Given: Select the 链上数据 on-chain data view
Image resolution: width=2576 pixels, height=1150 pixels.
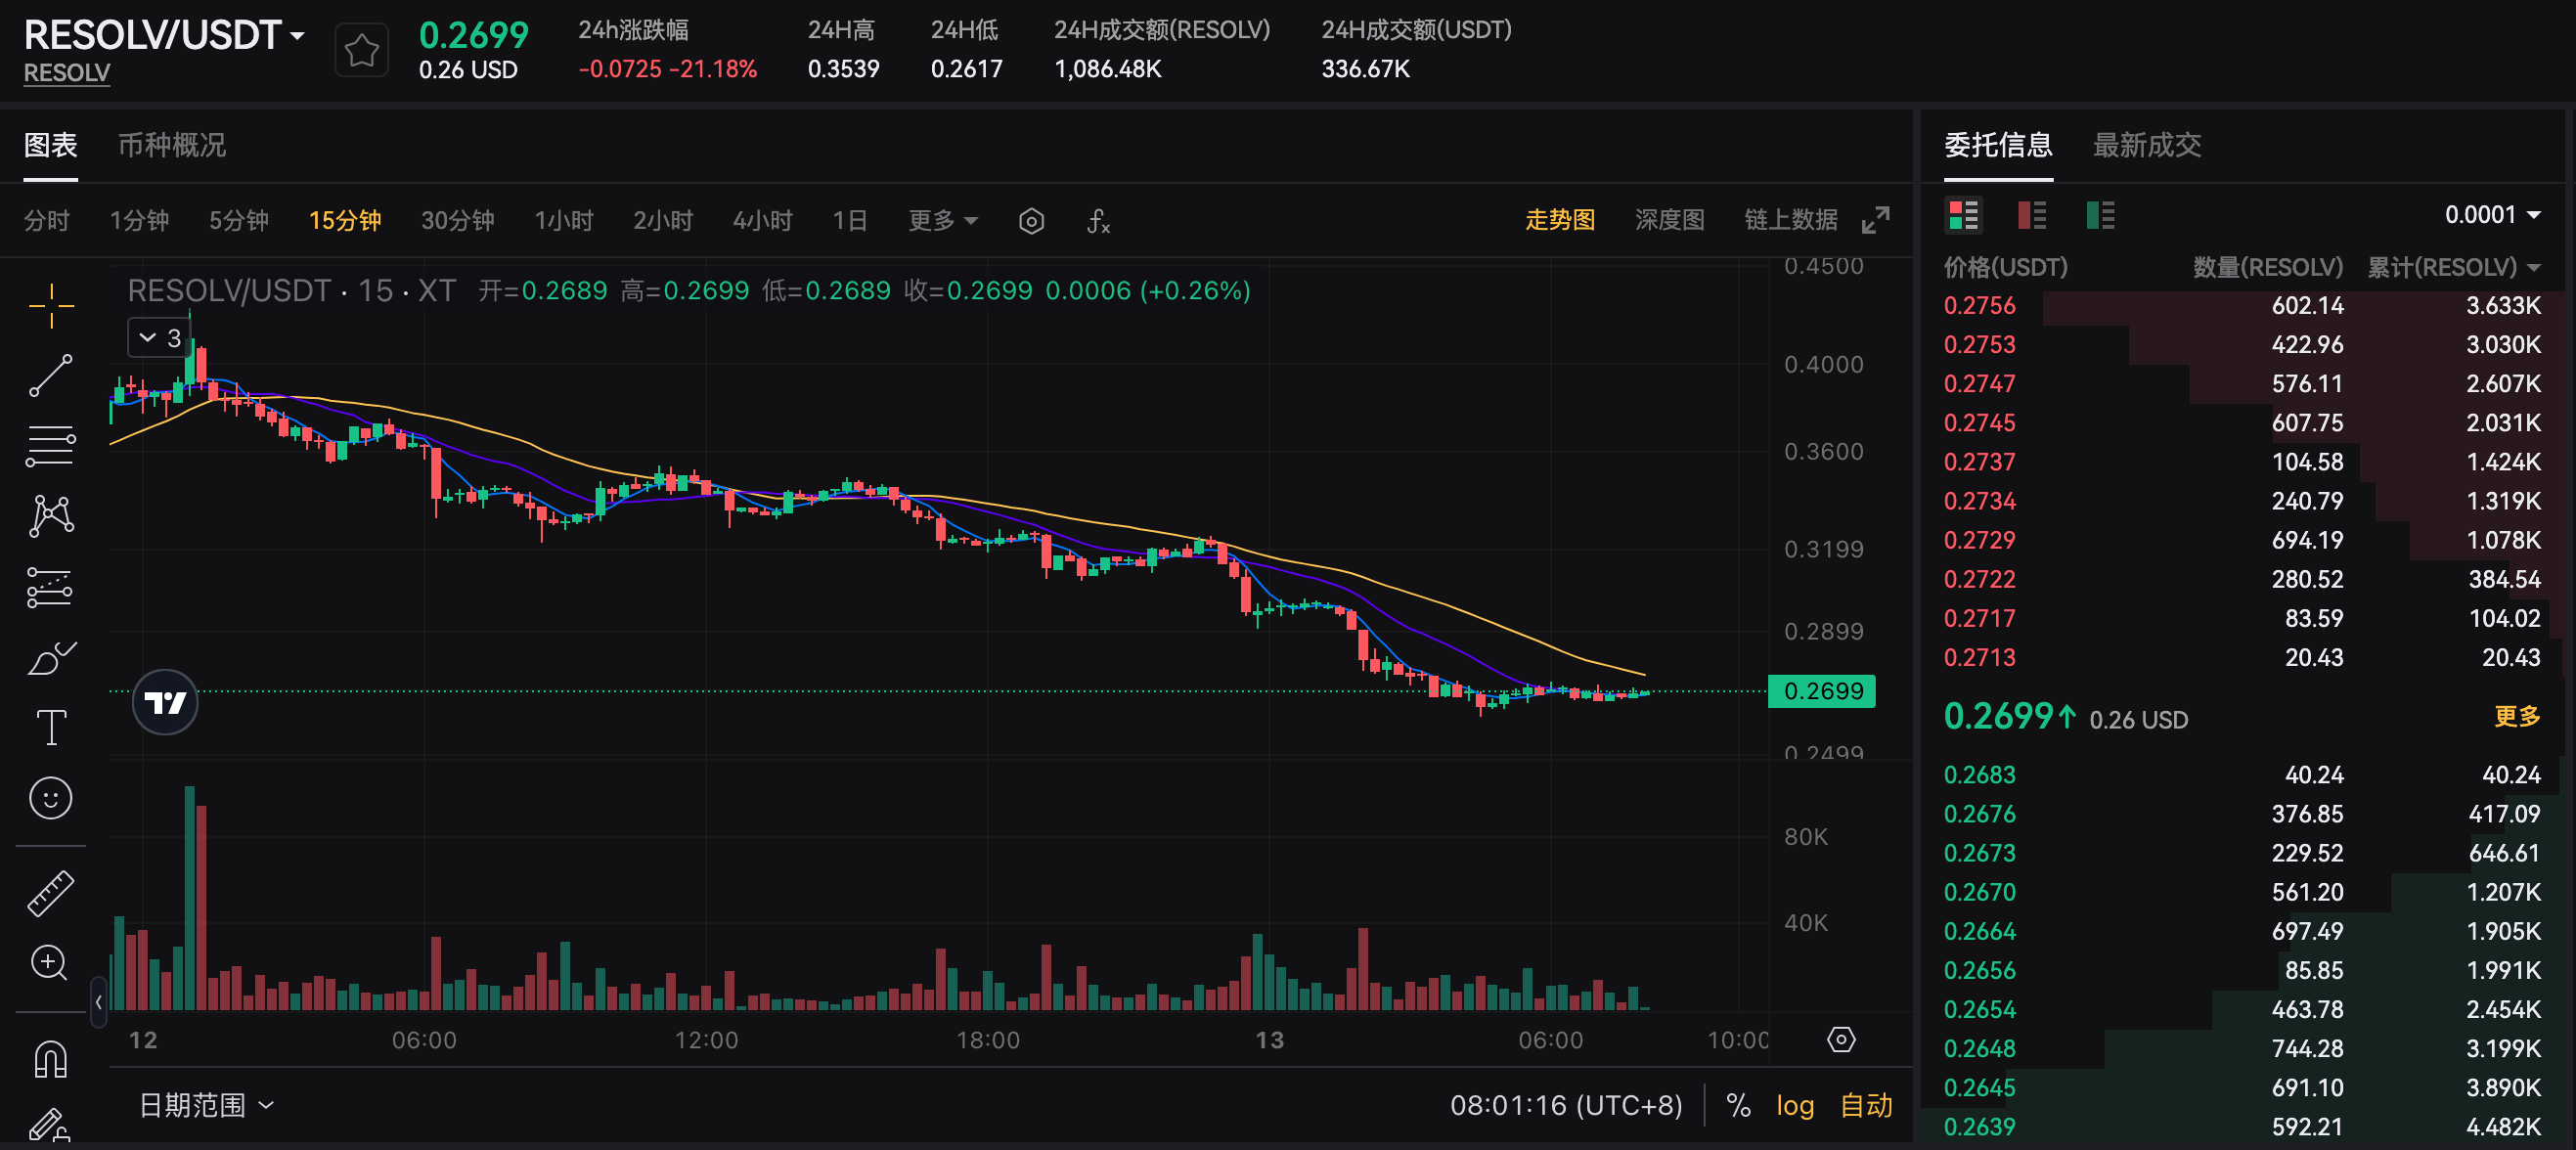Looking at the screenshot, I should coord(1790,220).
